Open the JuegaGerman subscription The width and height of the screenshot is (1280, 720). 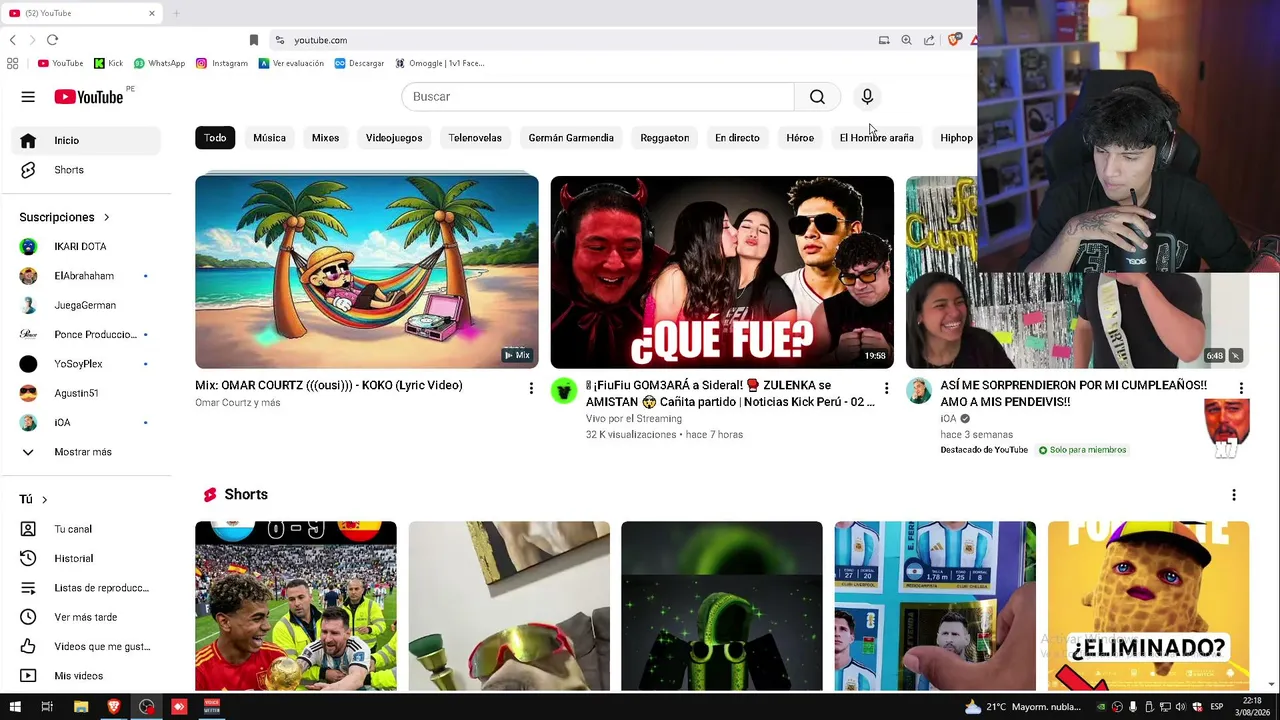[x=86, y=305]
